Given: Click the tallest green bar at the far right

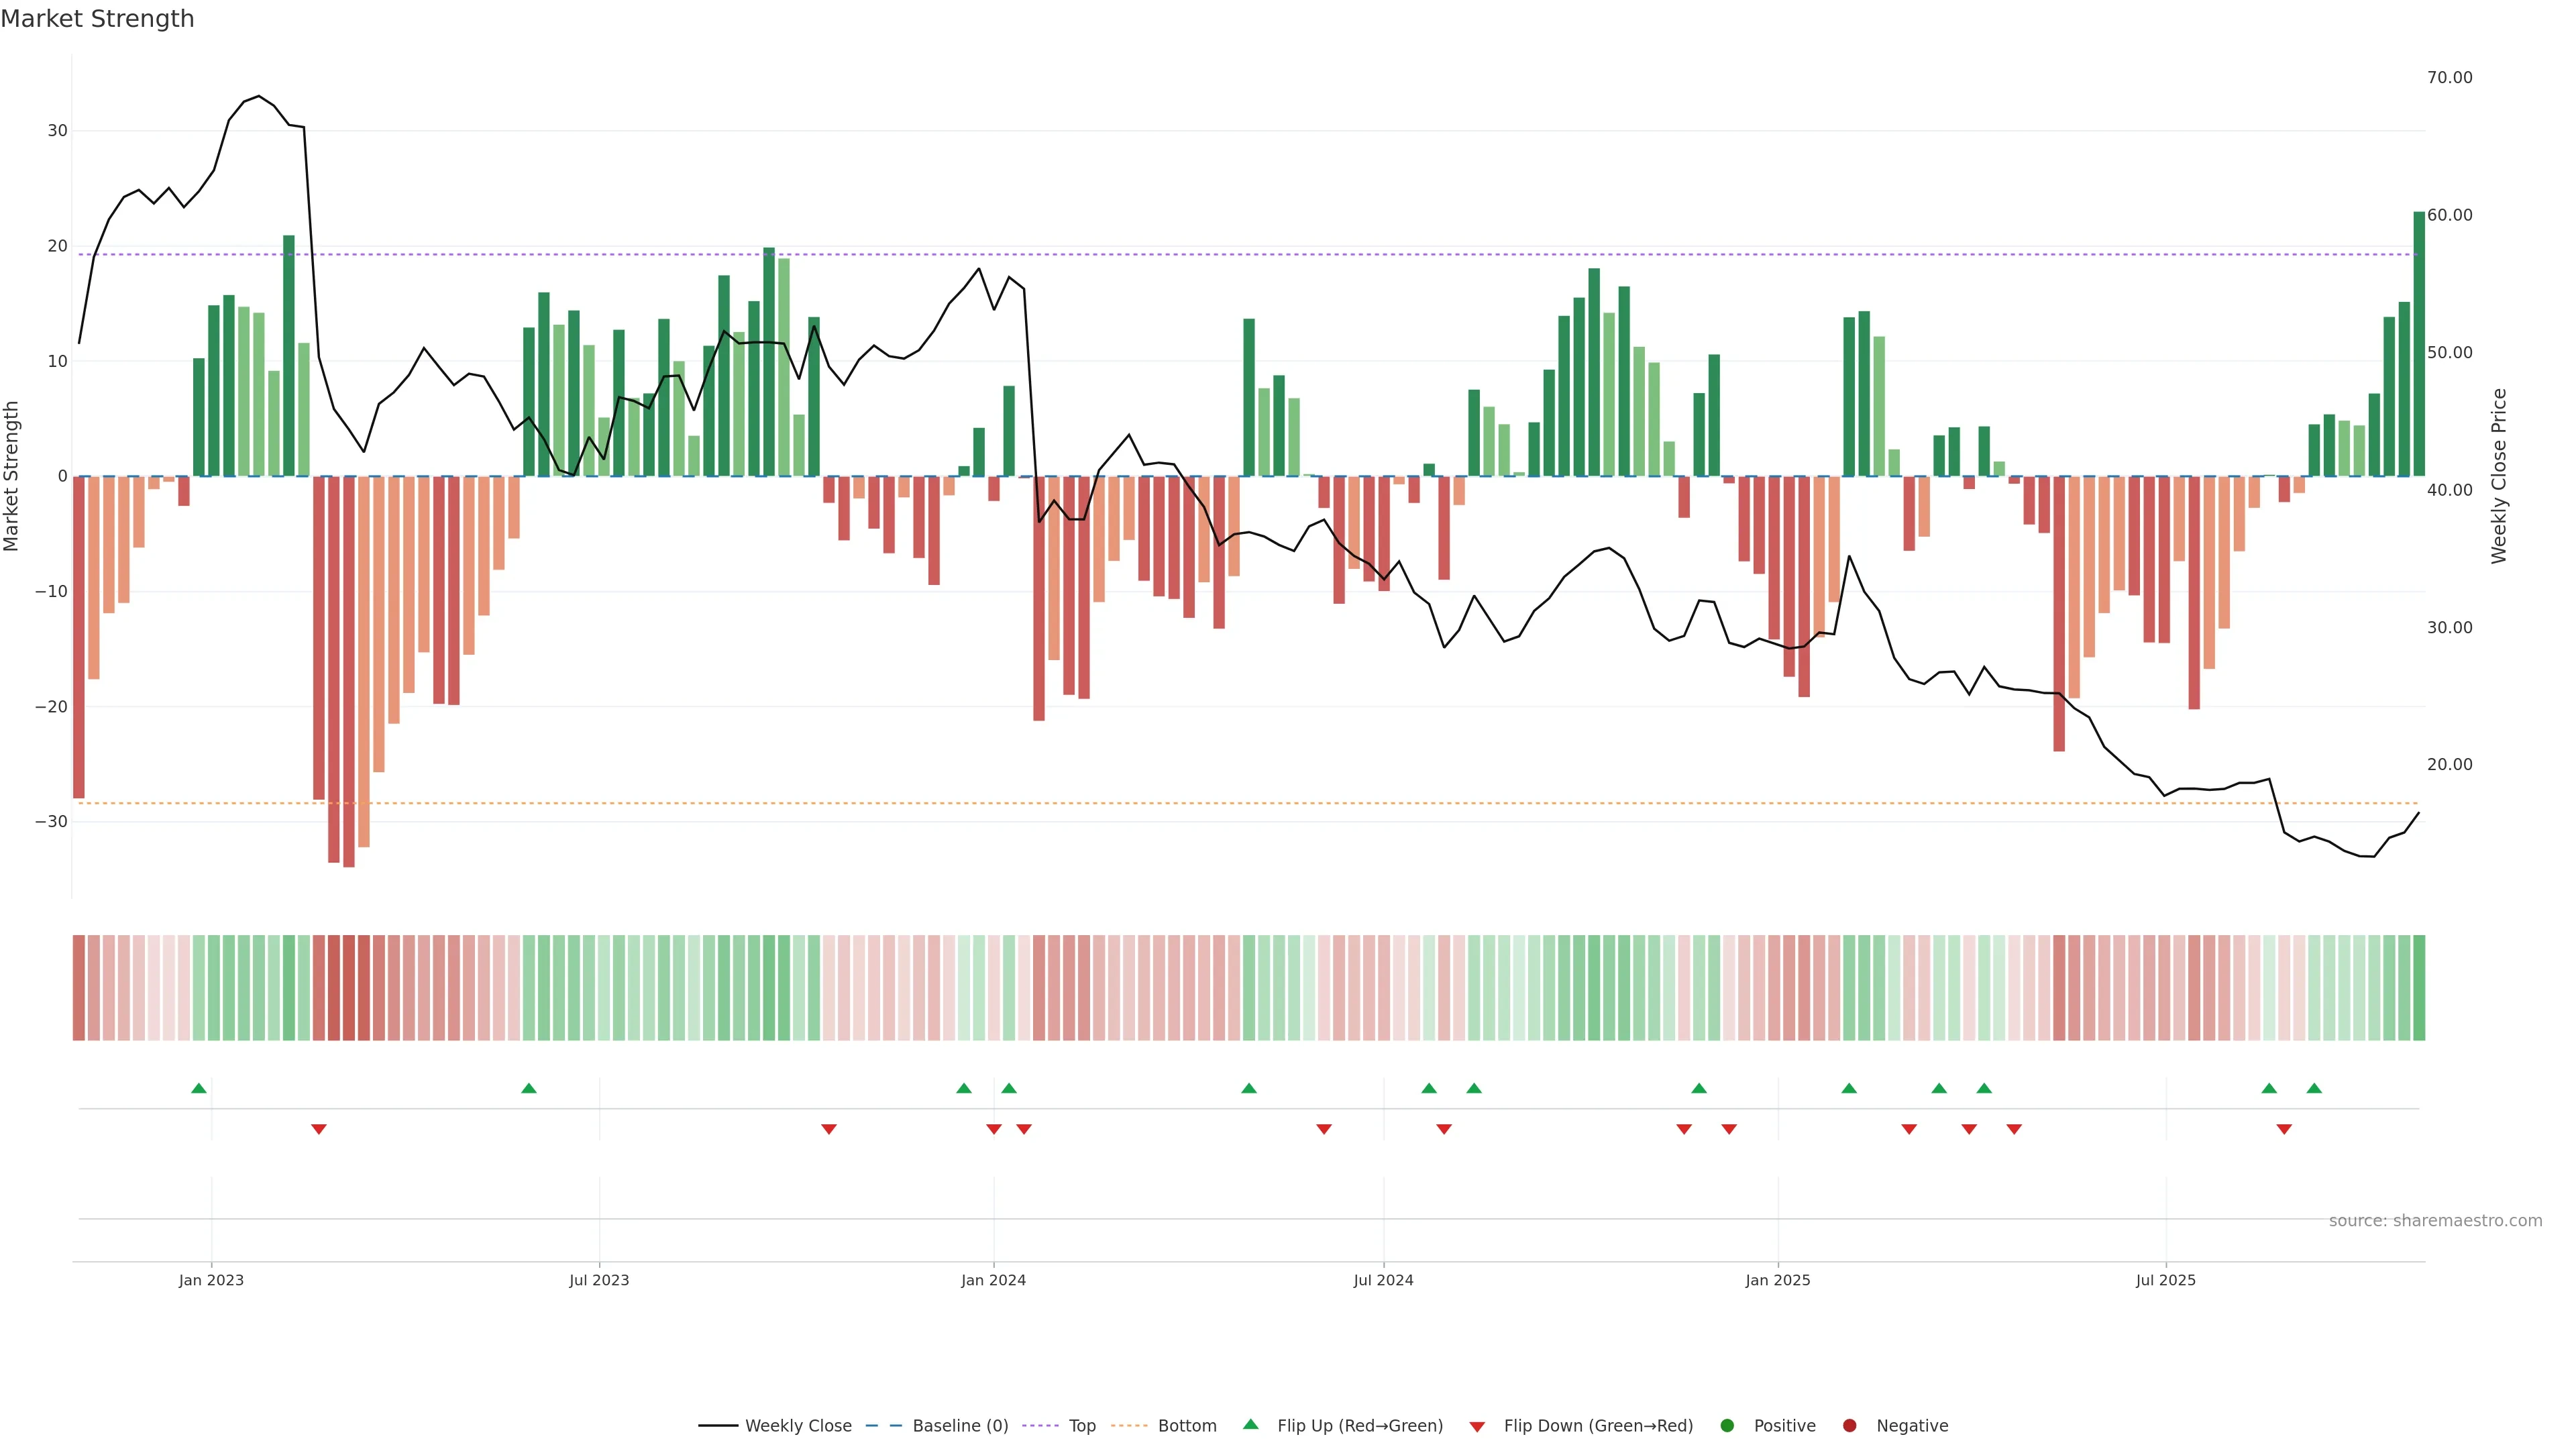Looking at the screenshot, I should [x=2419, y=343].
